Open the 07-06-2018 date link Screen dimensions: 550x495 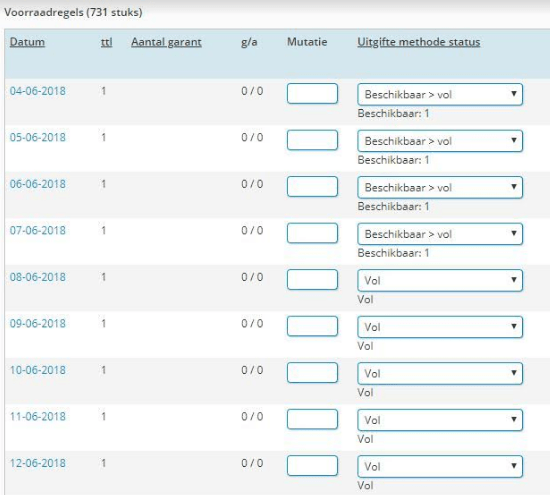[x=38, y=230]
